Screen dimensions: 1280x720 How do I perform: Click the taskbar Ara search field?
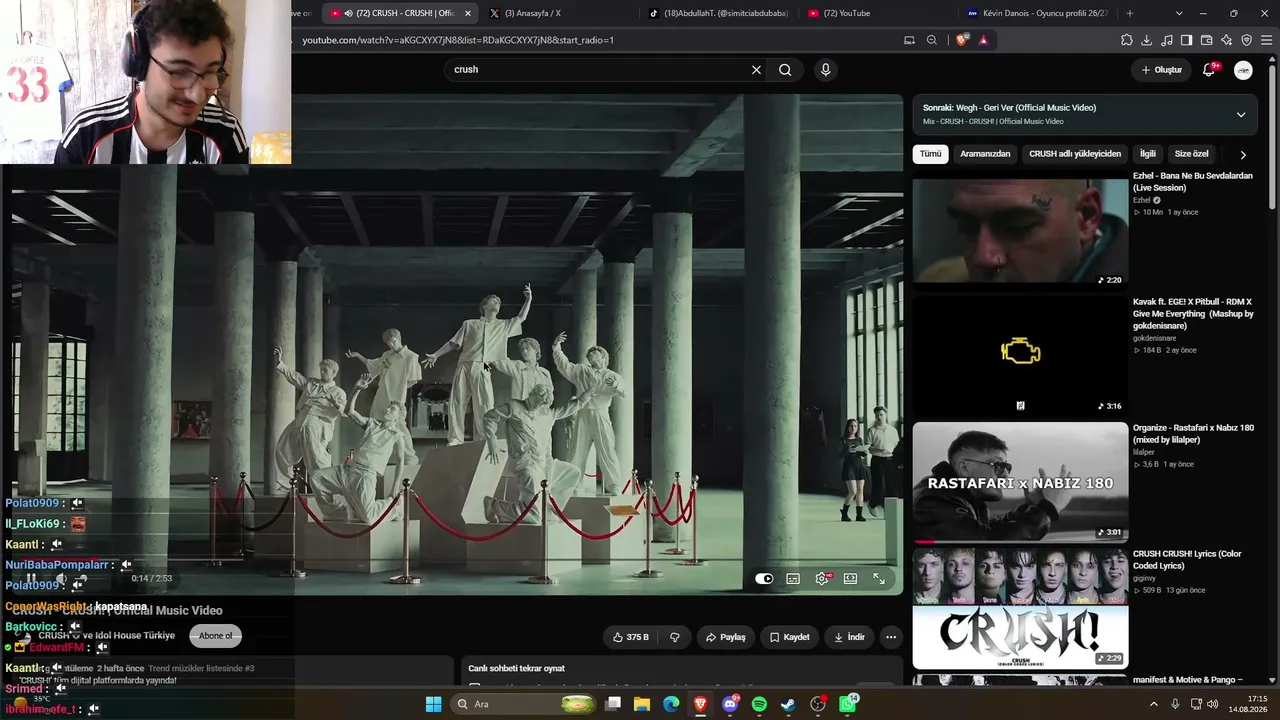point(525,704)
